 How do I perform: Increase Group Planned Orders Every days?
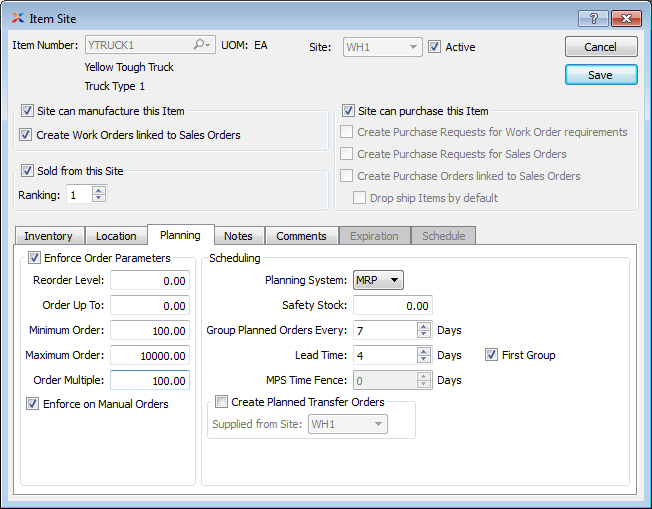pyautogui.click(x=424, y=325)
